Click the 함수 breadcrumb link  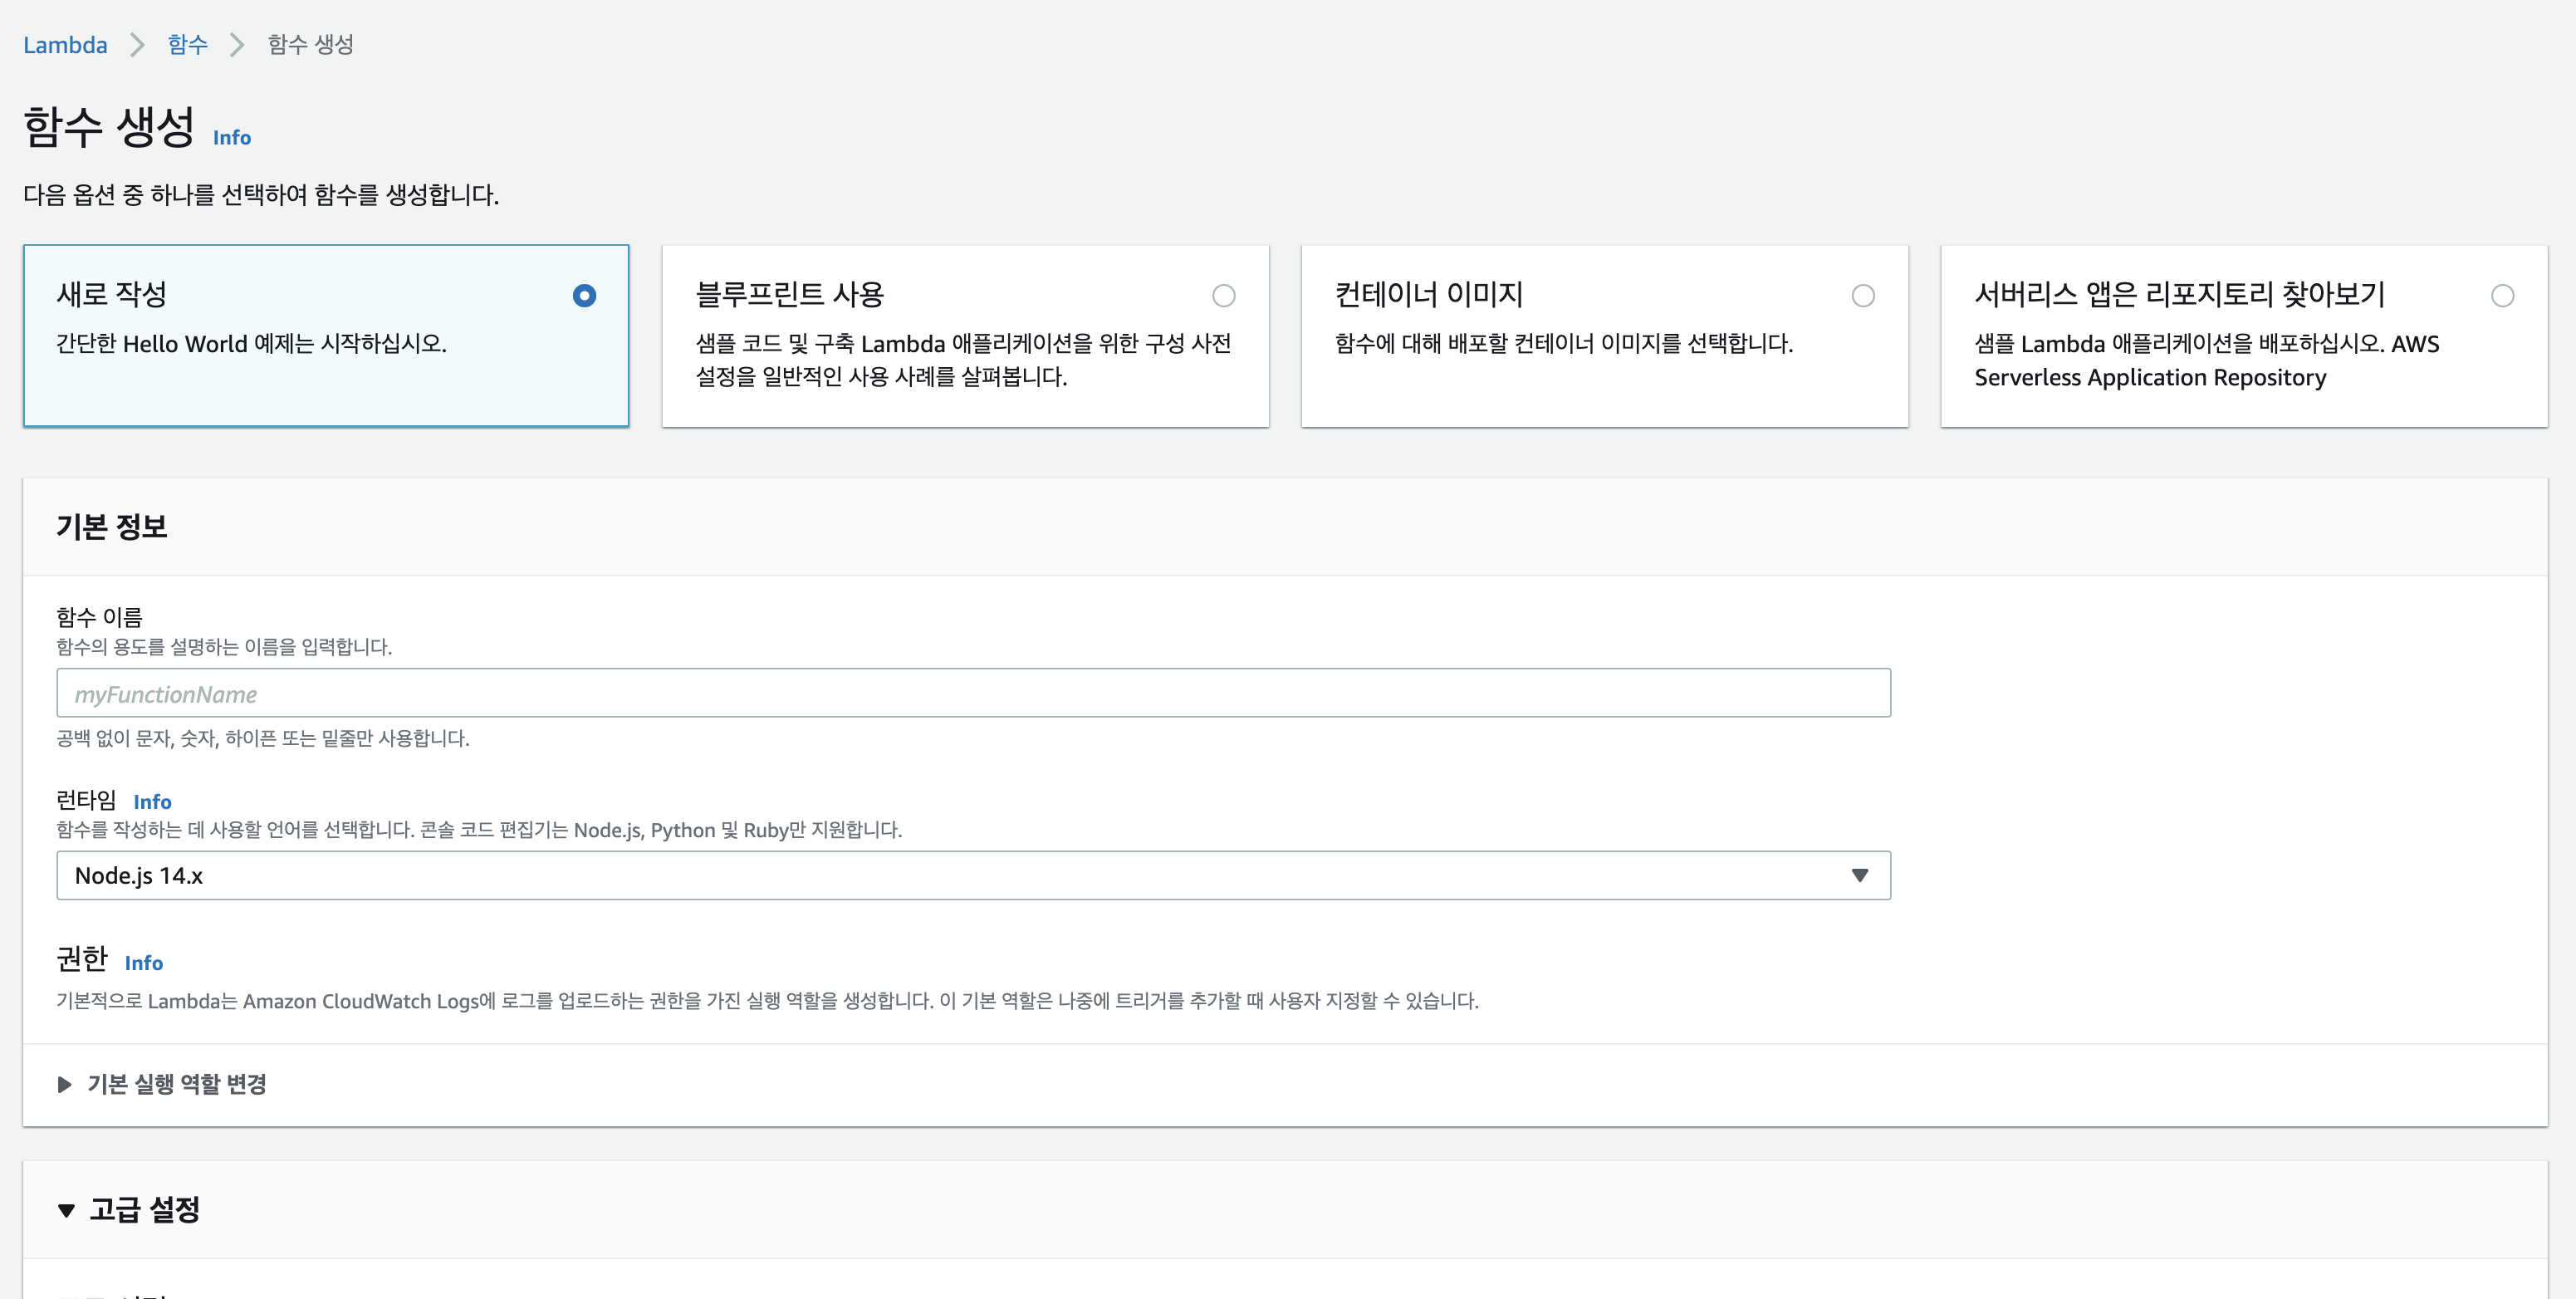point(187,45)
